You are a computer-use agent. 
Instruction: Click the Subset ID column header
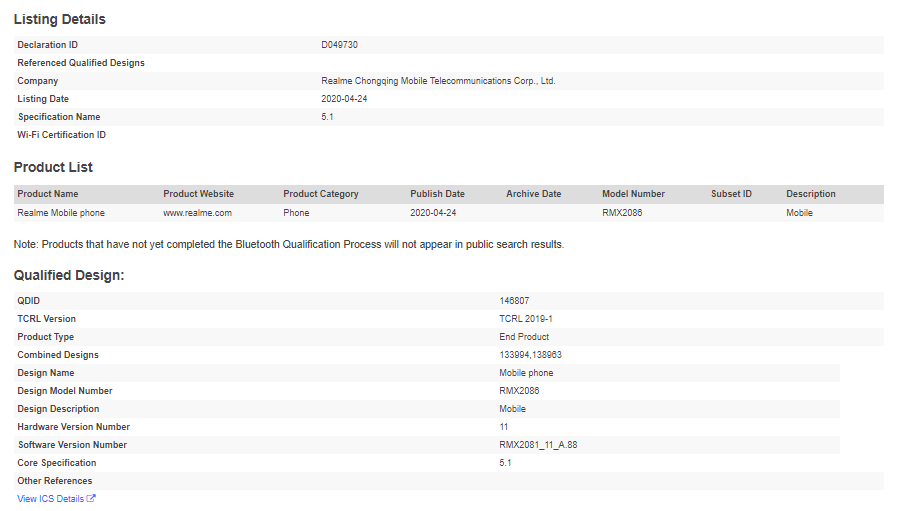(x=731, y=194)
